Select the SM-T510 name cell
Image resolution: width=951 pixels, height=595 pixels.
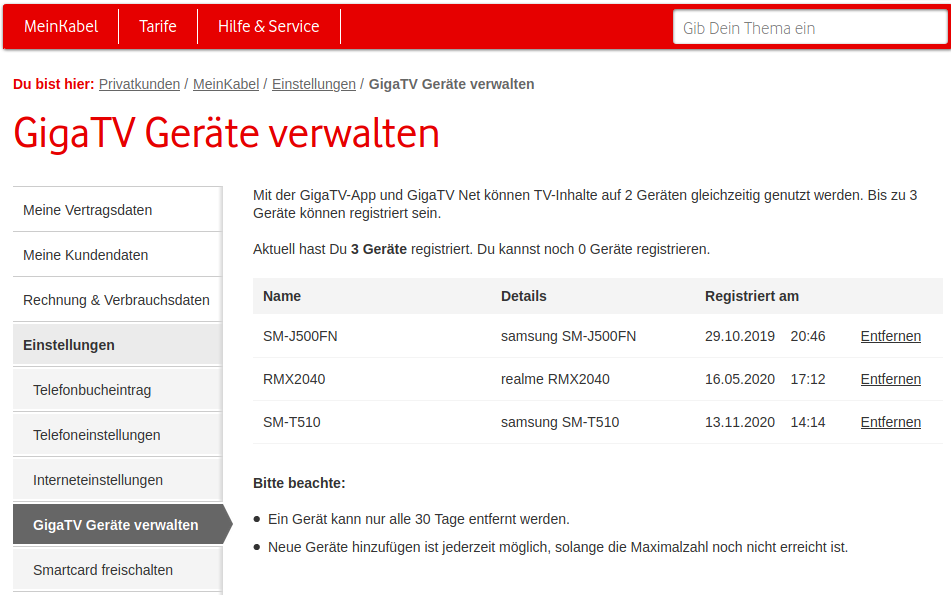(x=292, y=422)
